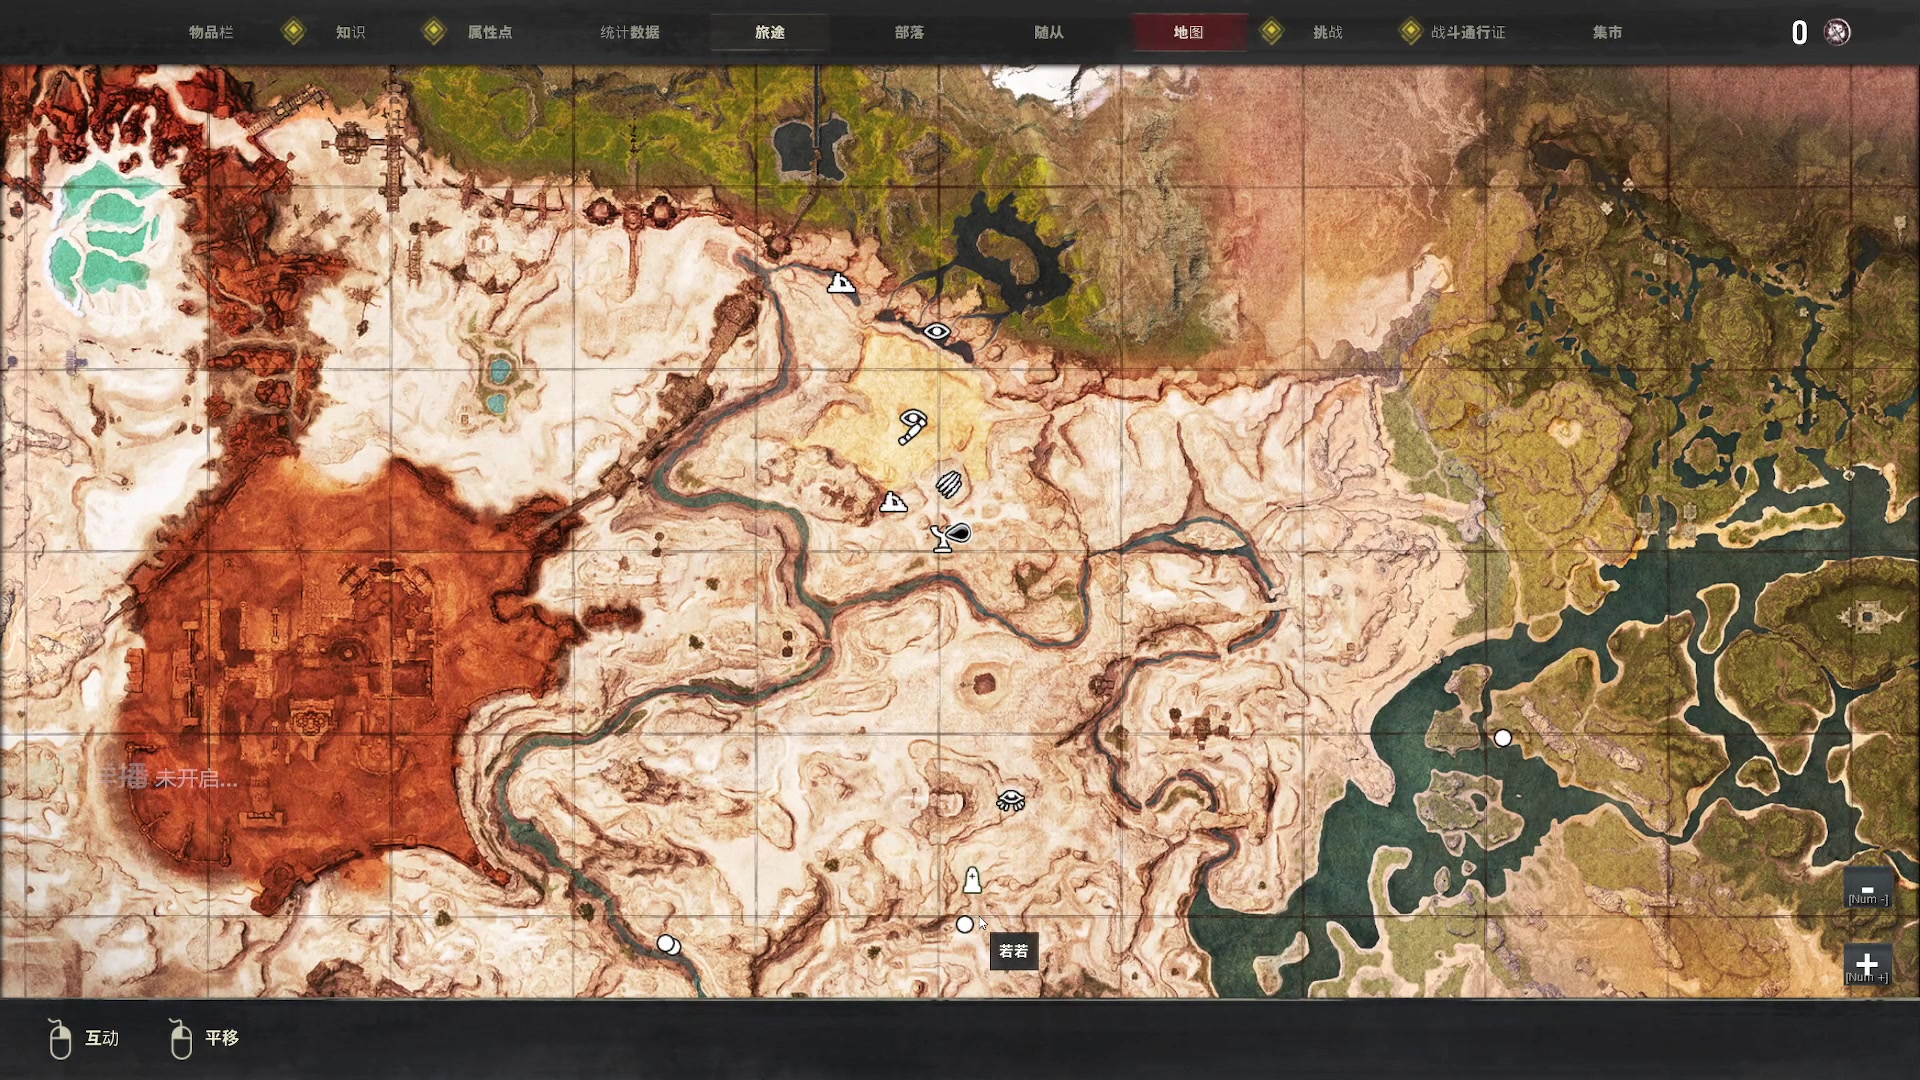Viewport: 1920px width, 1080px height.
Task: Switch to the 旅途 journey tab
Action: (769, 32)
